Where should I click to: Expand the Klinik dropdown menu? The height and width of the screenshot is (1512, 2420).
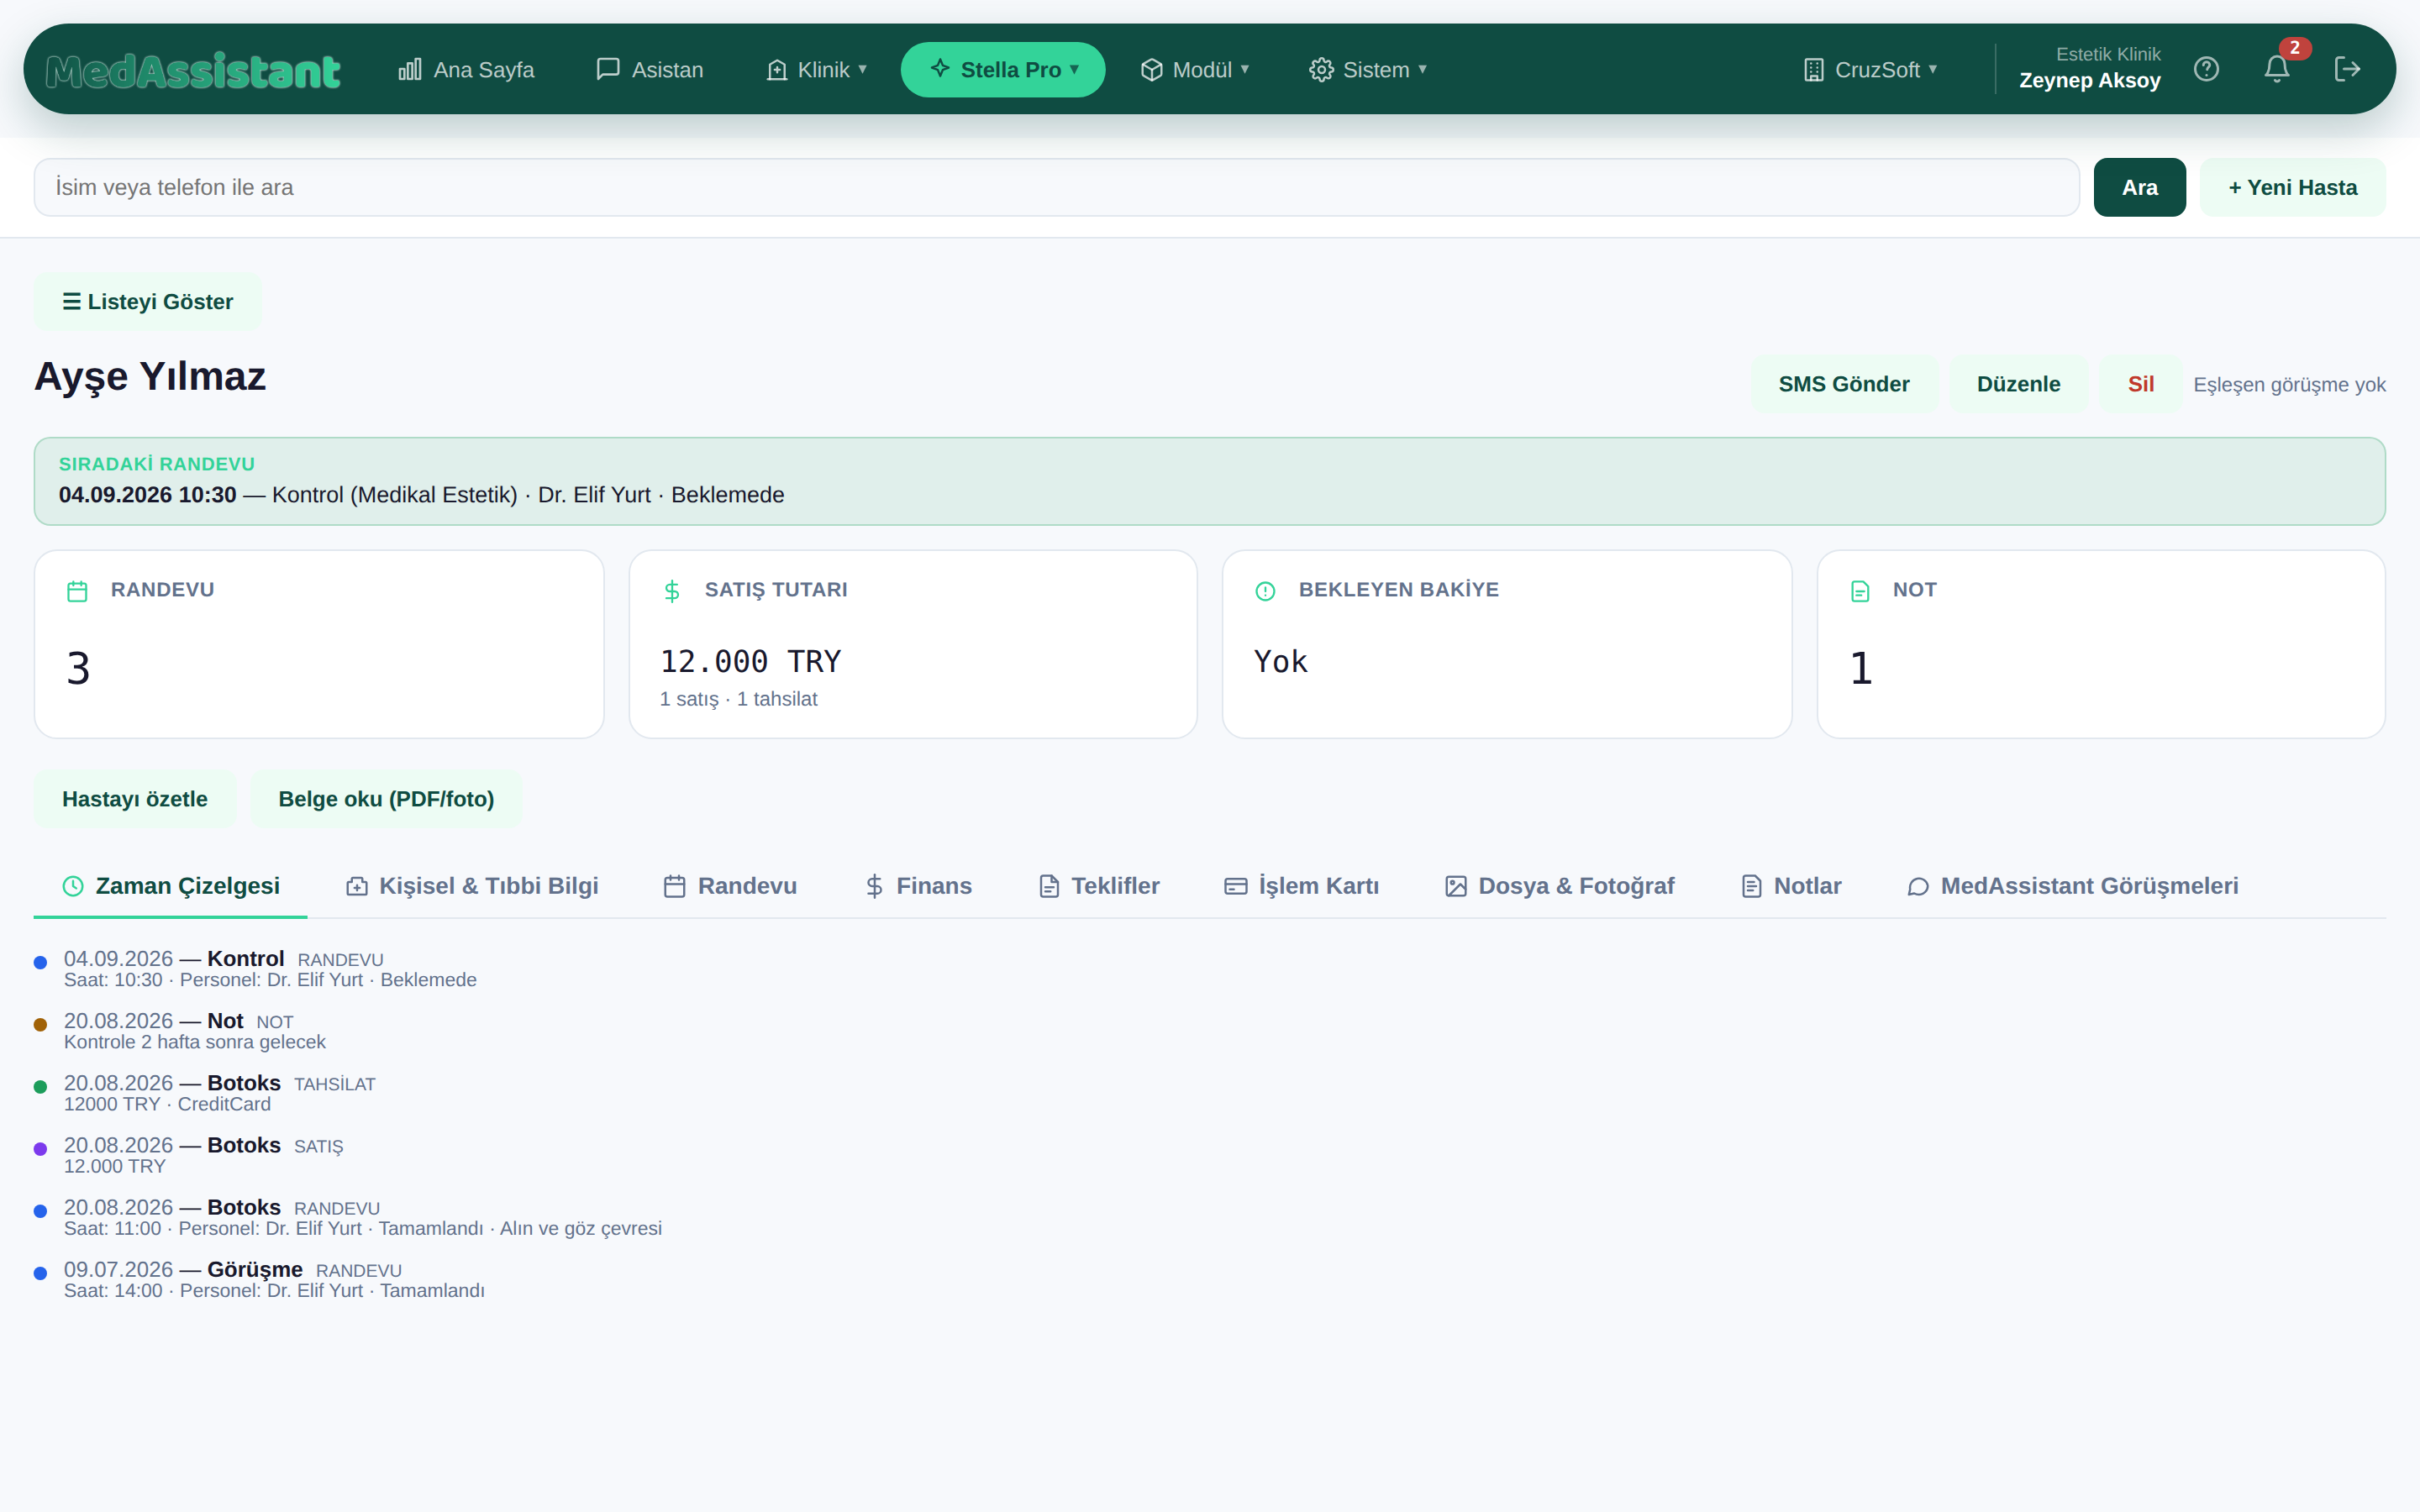tap(817, 69)
